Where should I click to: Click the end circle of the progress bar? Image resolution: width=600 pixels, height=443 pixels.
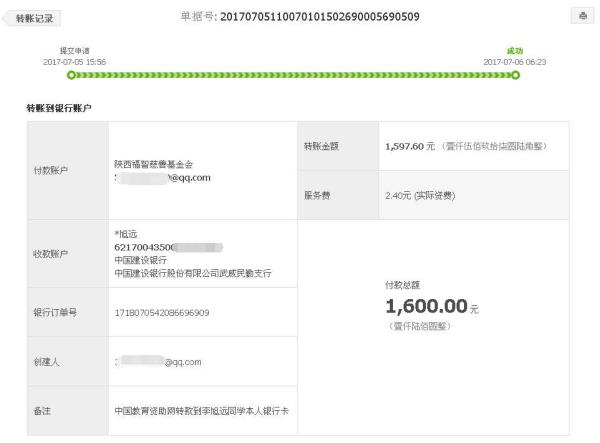click(x=515, y=75)
